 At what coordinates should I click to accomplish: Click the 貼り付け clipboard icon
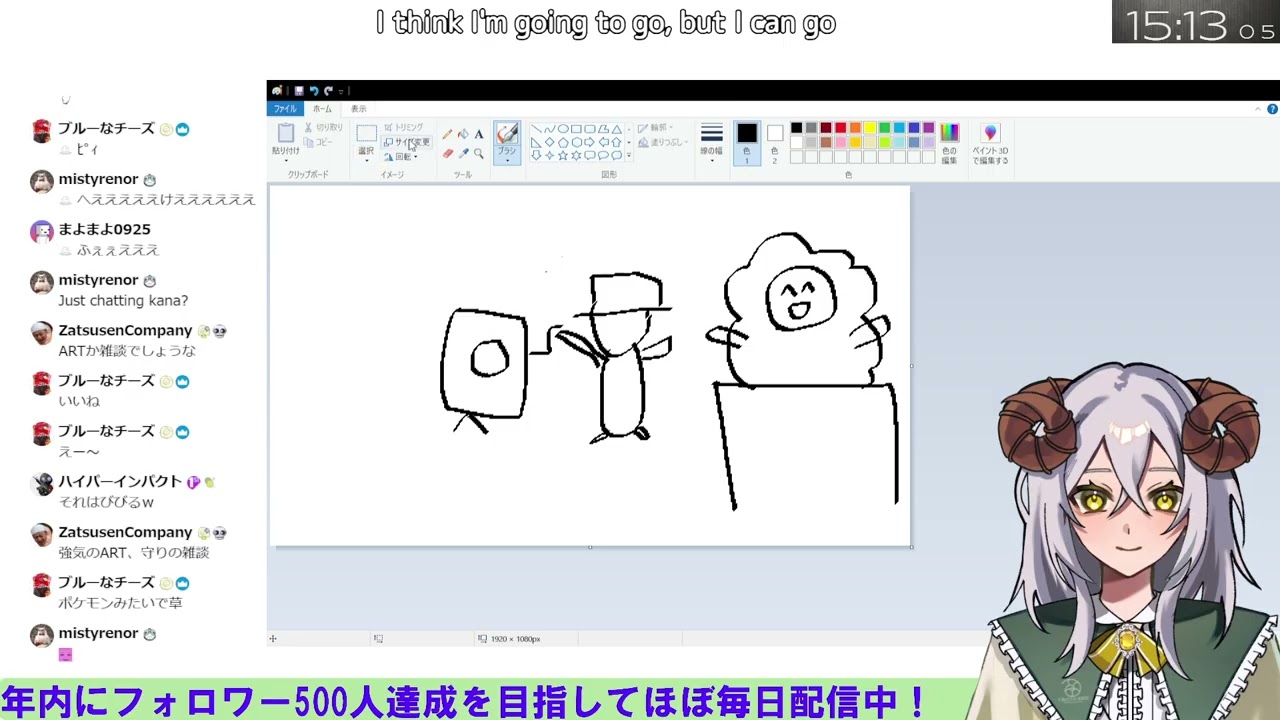(x=286, y=133)
